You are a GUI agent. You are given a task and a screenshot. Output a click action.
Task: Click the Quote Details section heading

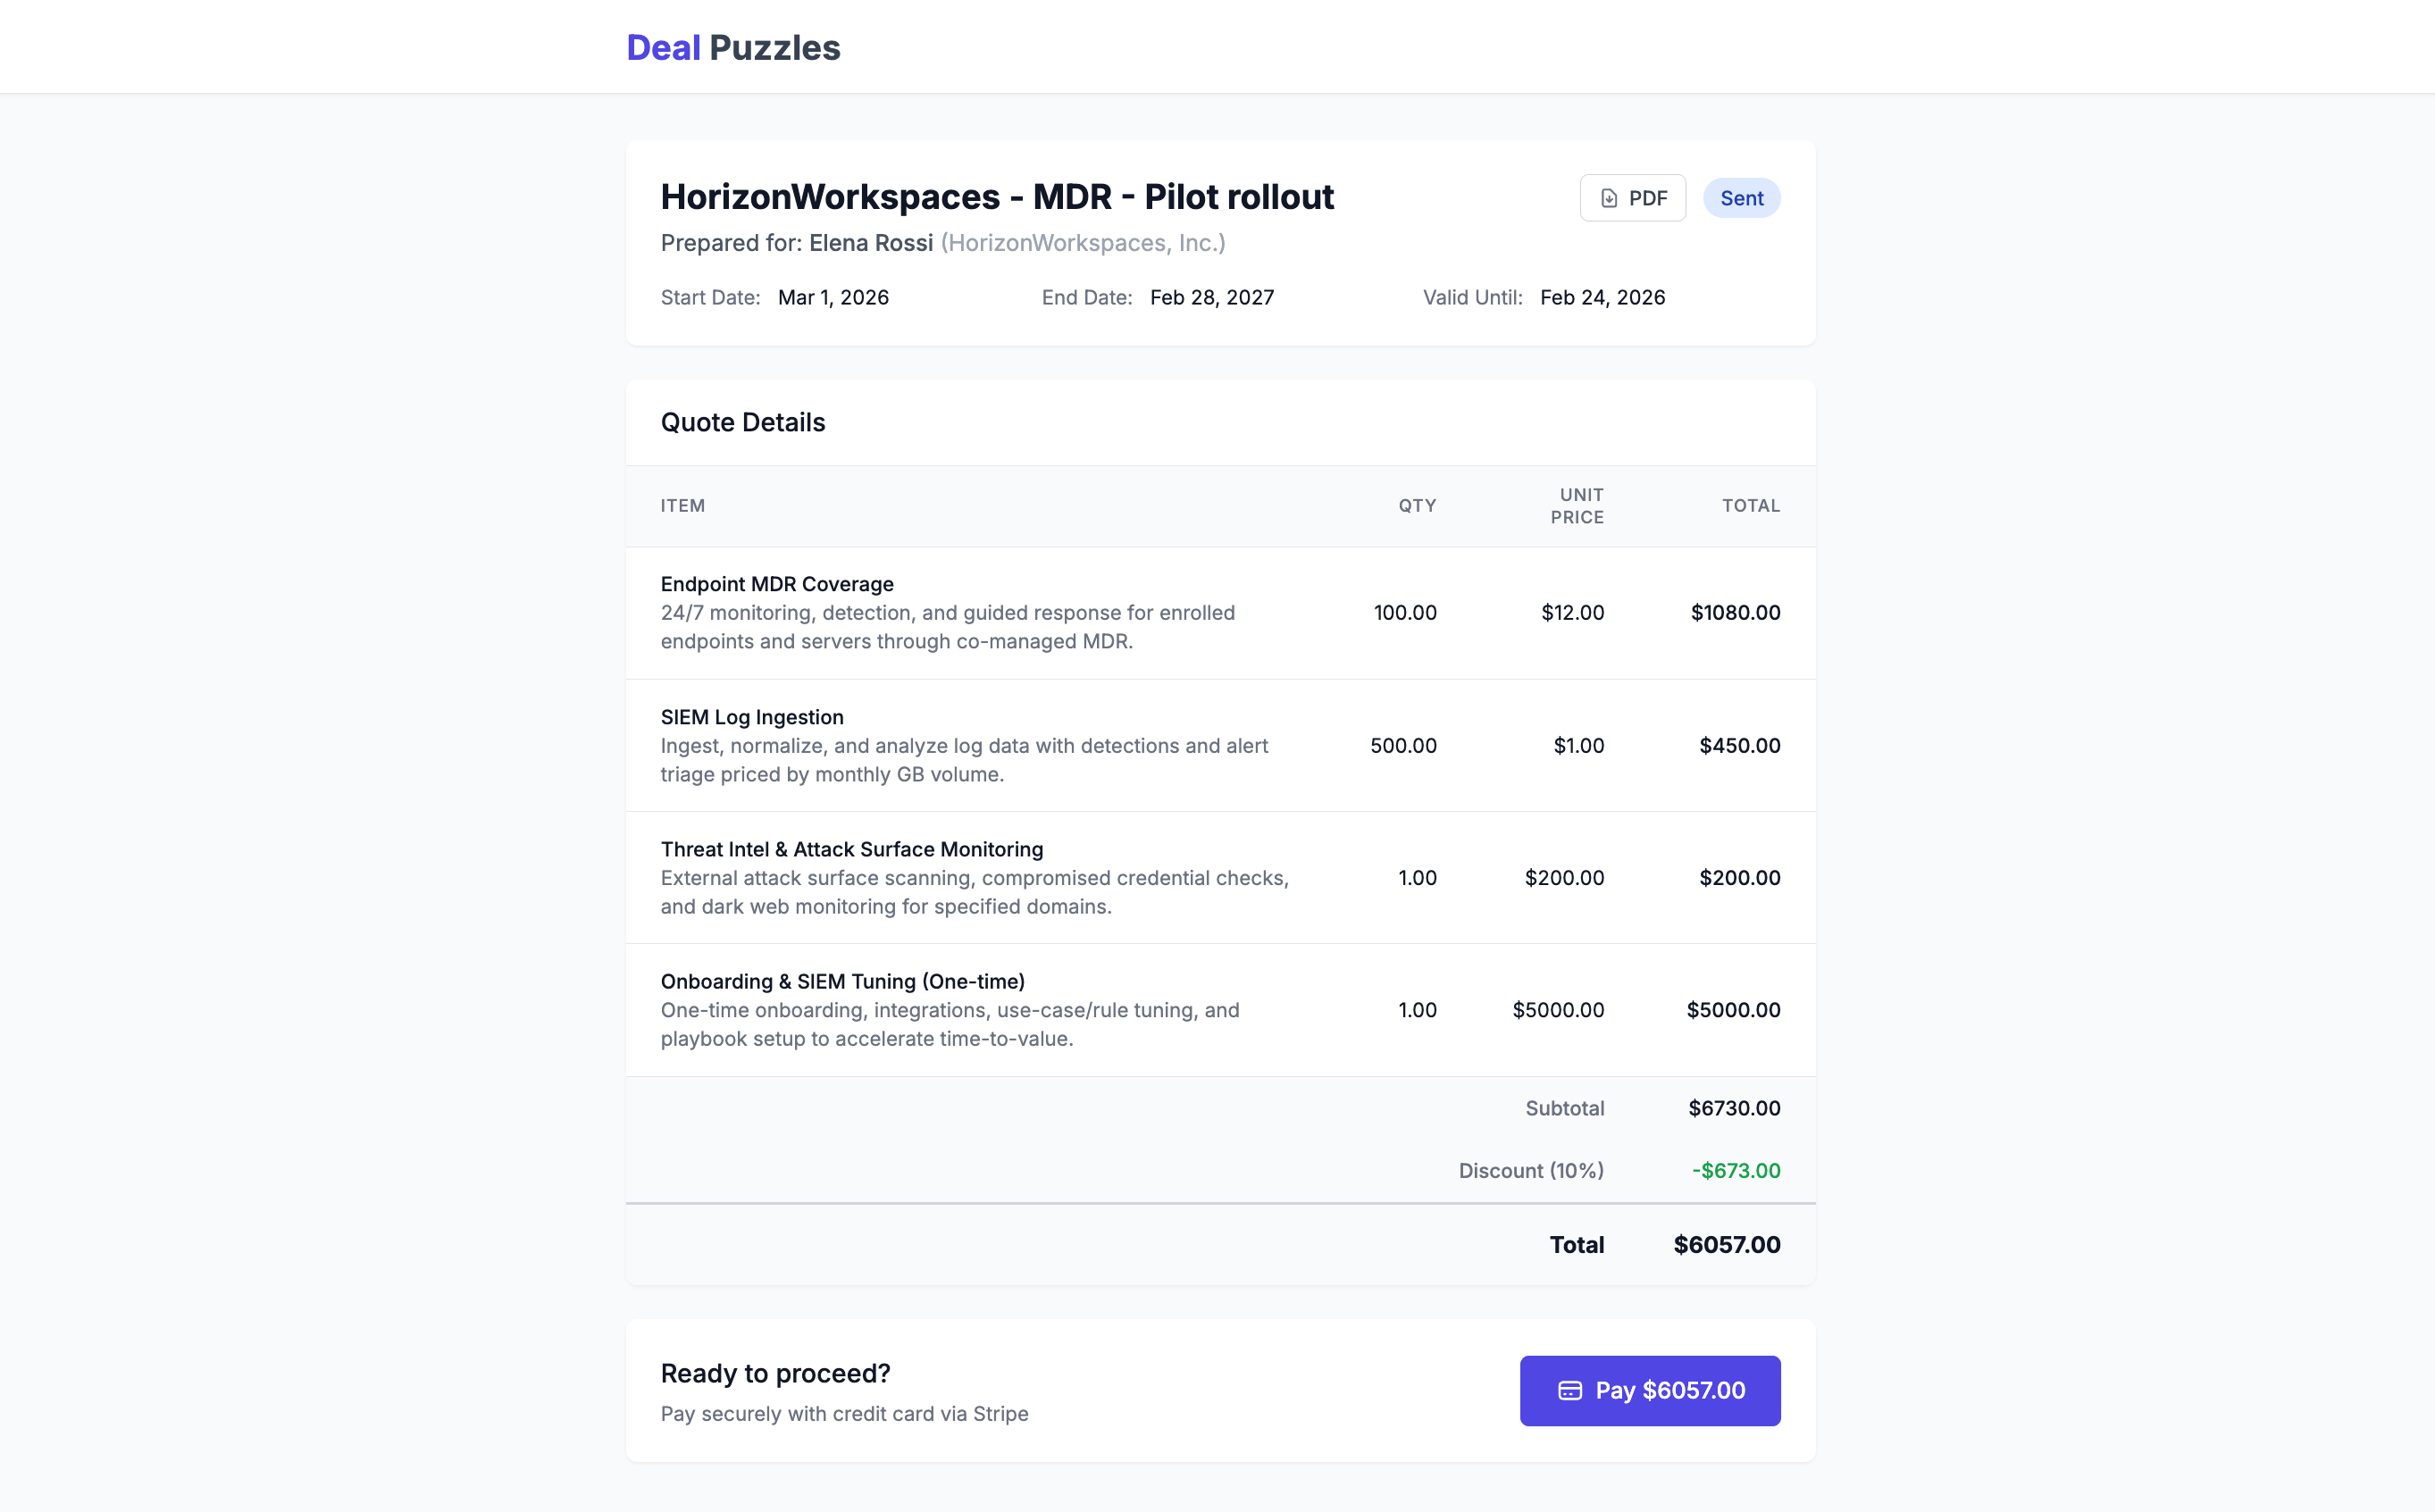click(742, 422)
